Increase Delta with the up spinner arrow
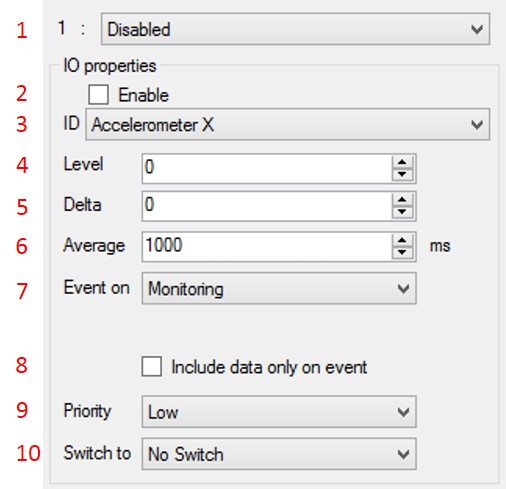The width and height of the screenshot is (506, 489). (402, 200)
